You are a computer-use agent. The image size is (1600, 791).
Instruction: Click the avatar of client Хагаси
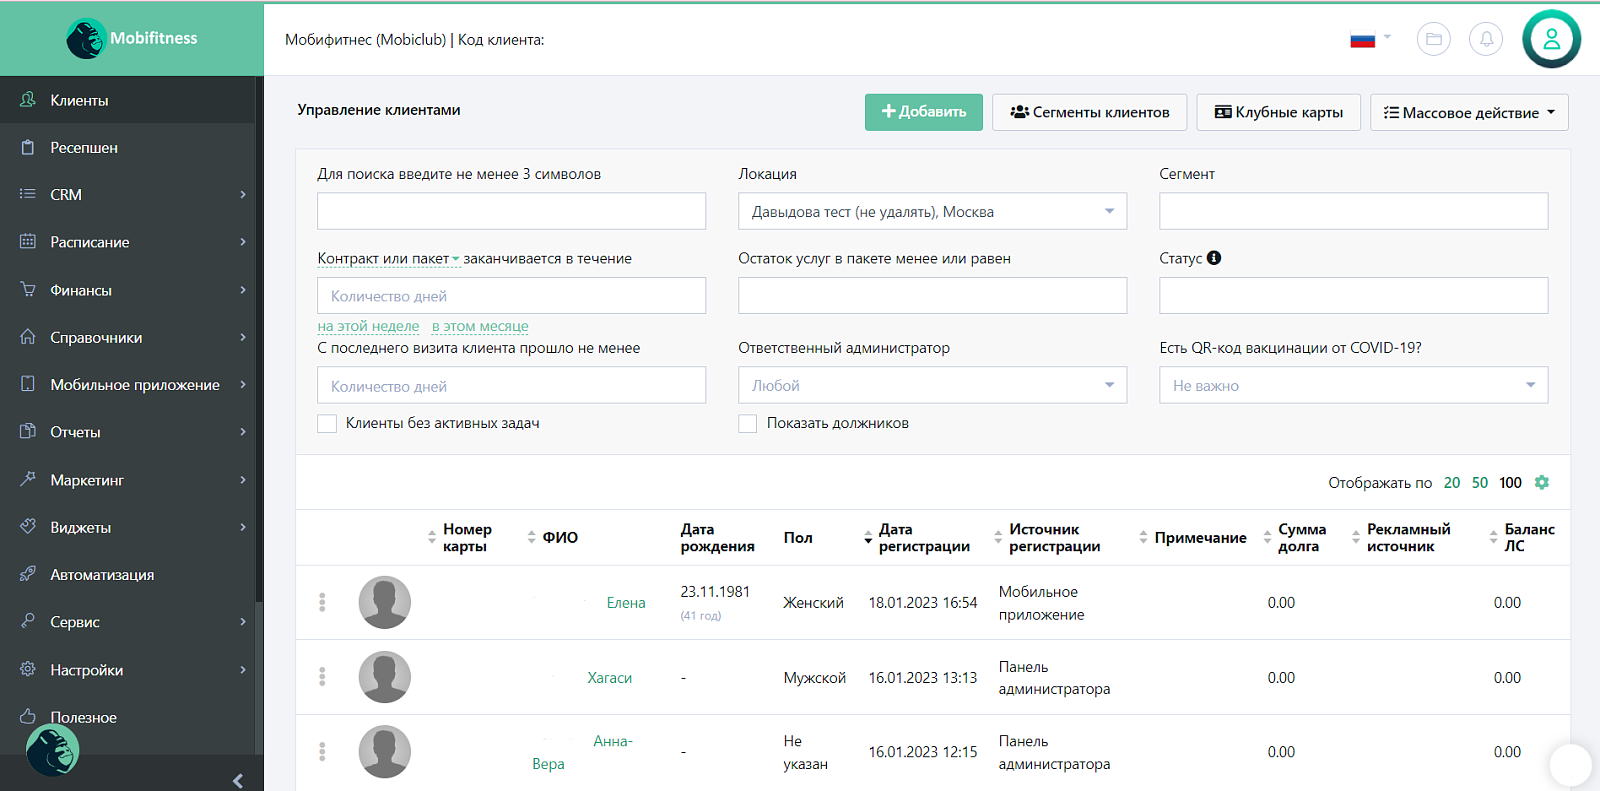pyautogui.click(x=385, y=677)
